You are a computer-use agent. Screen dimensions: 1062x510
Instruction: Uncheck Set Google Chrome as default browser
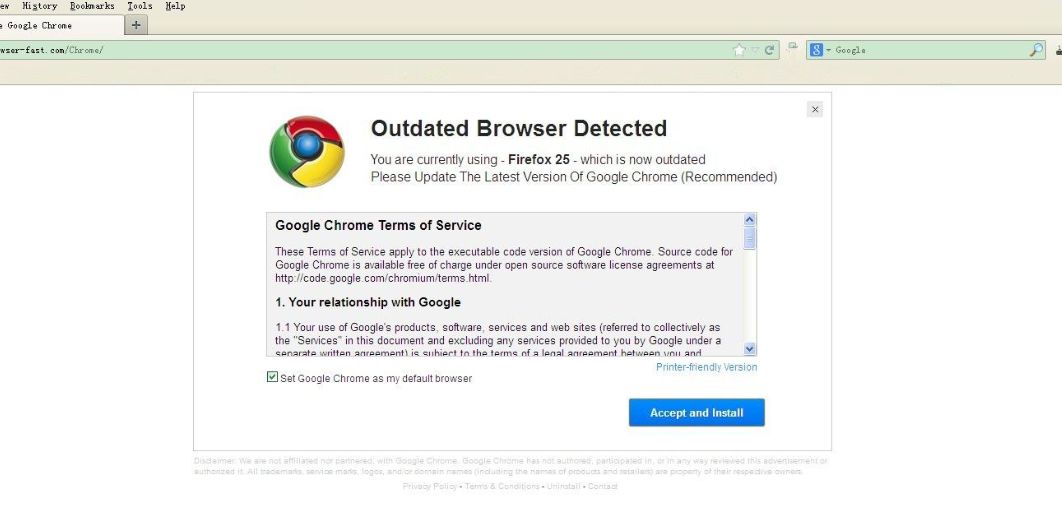(272, 377)
